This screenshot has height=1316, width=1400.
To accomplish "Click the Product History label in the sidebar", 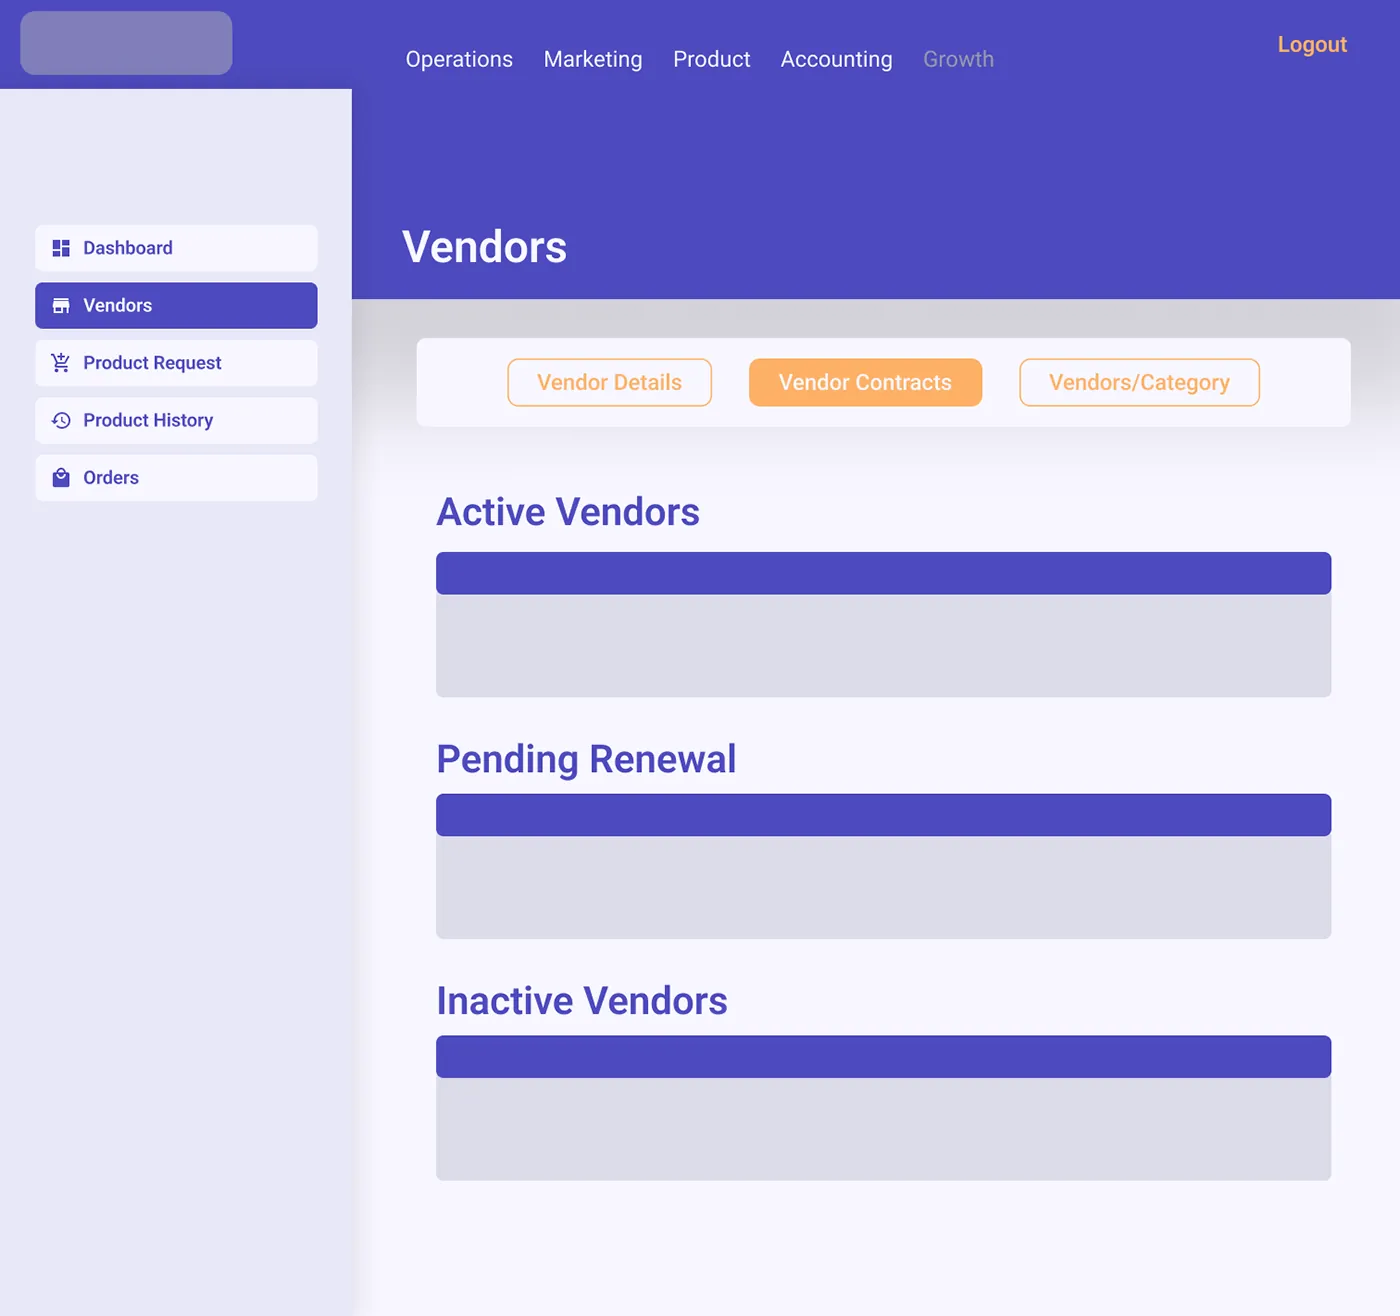I will click(x=148, y=421).
